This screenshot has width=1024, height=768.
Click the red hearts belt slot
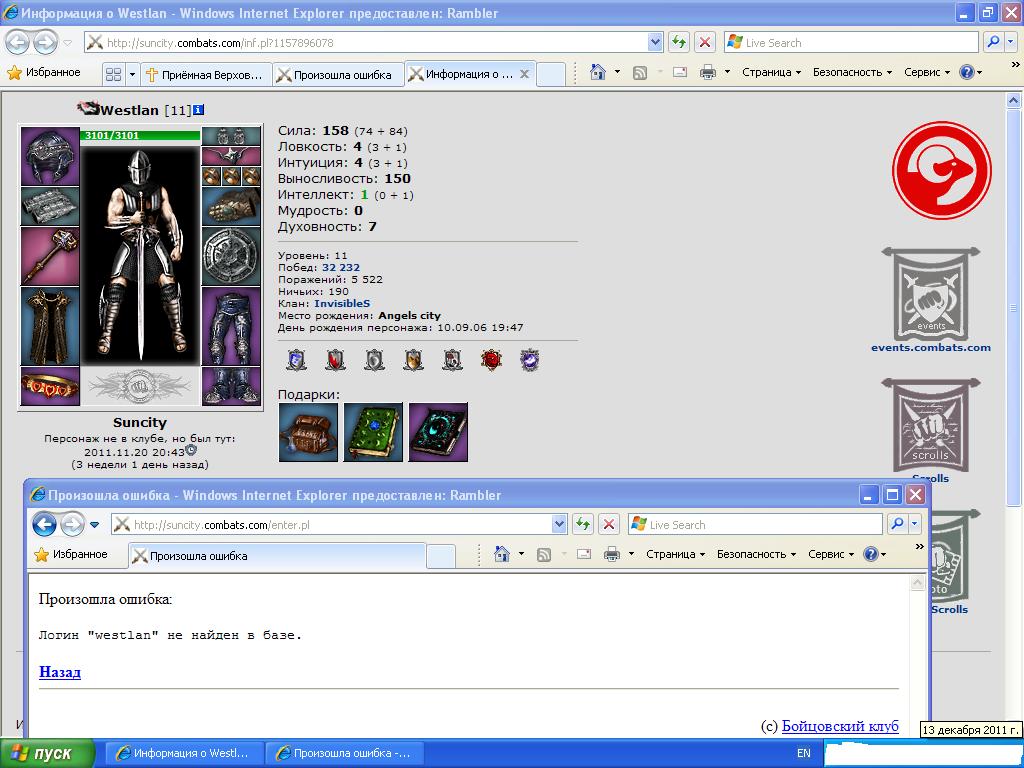pos(50,386)
